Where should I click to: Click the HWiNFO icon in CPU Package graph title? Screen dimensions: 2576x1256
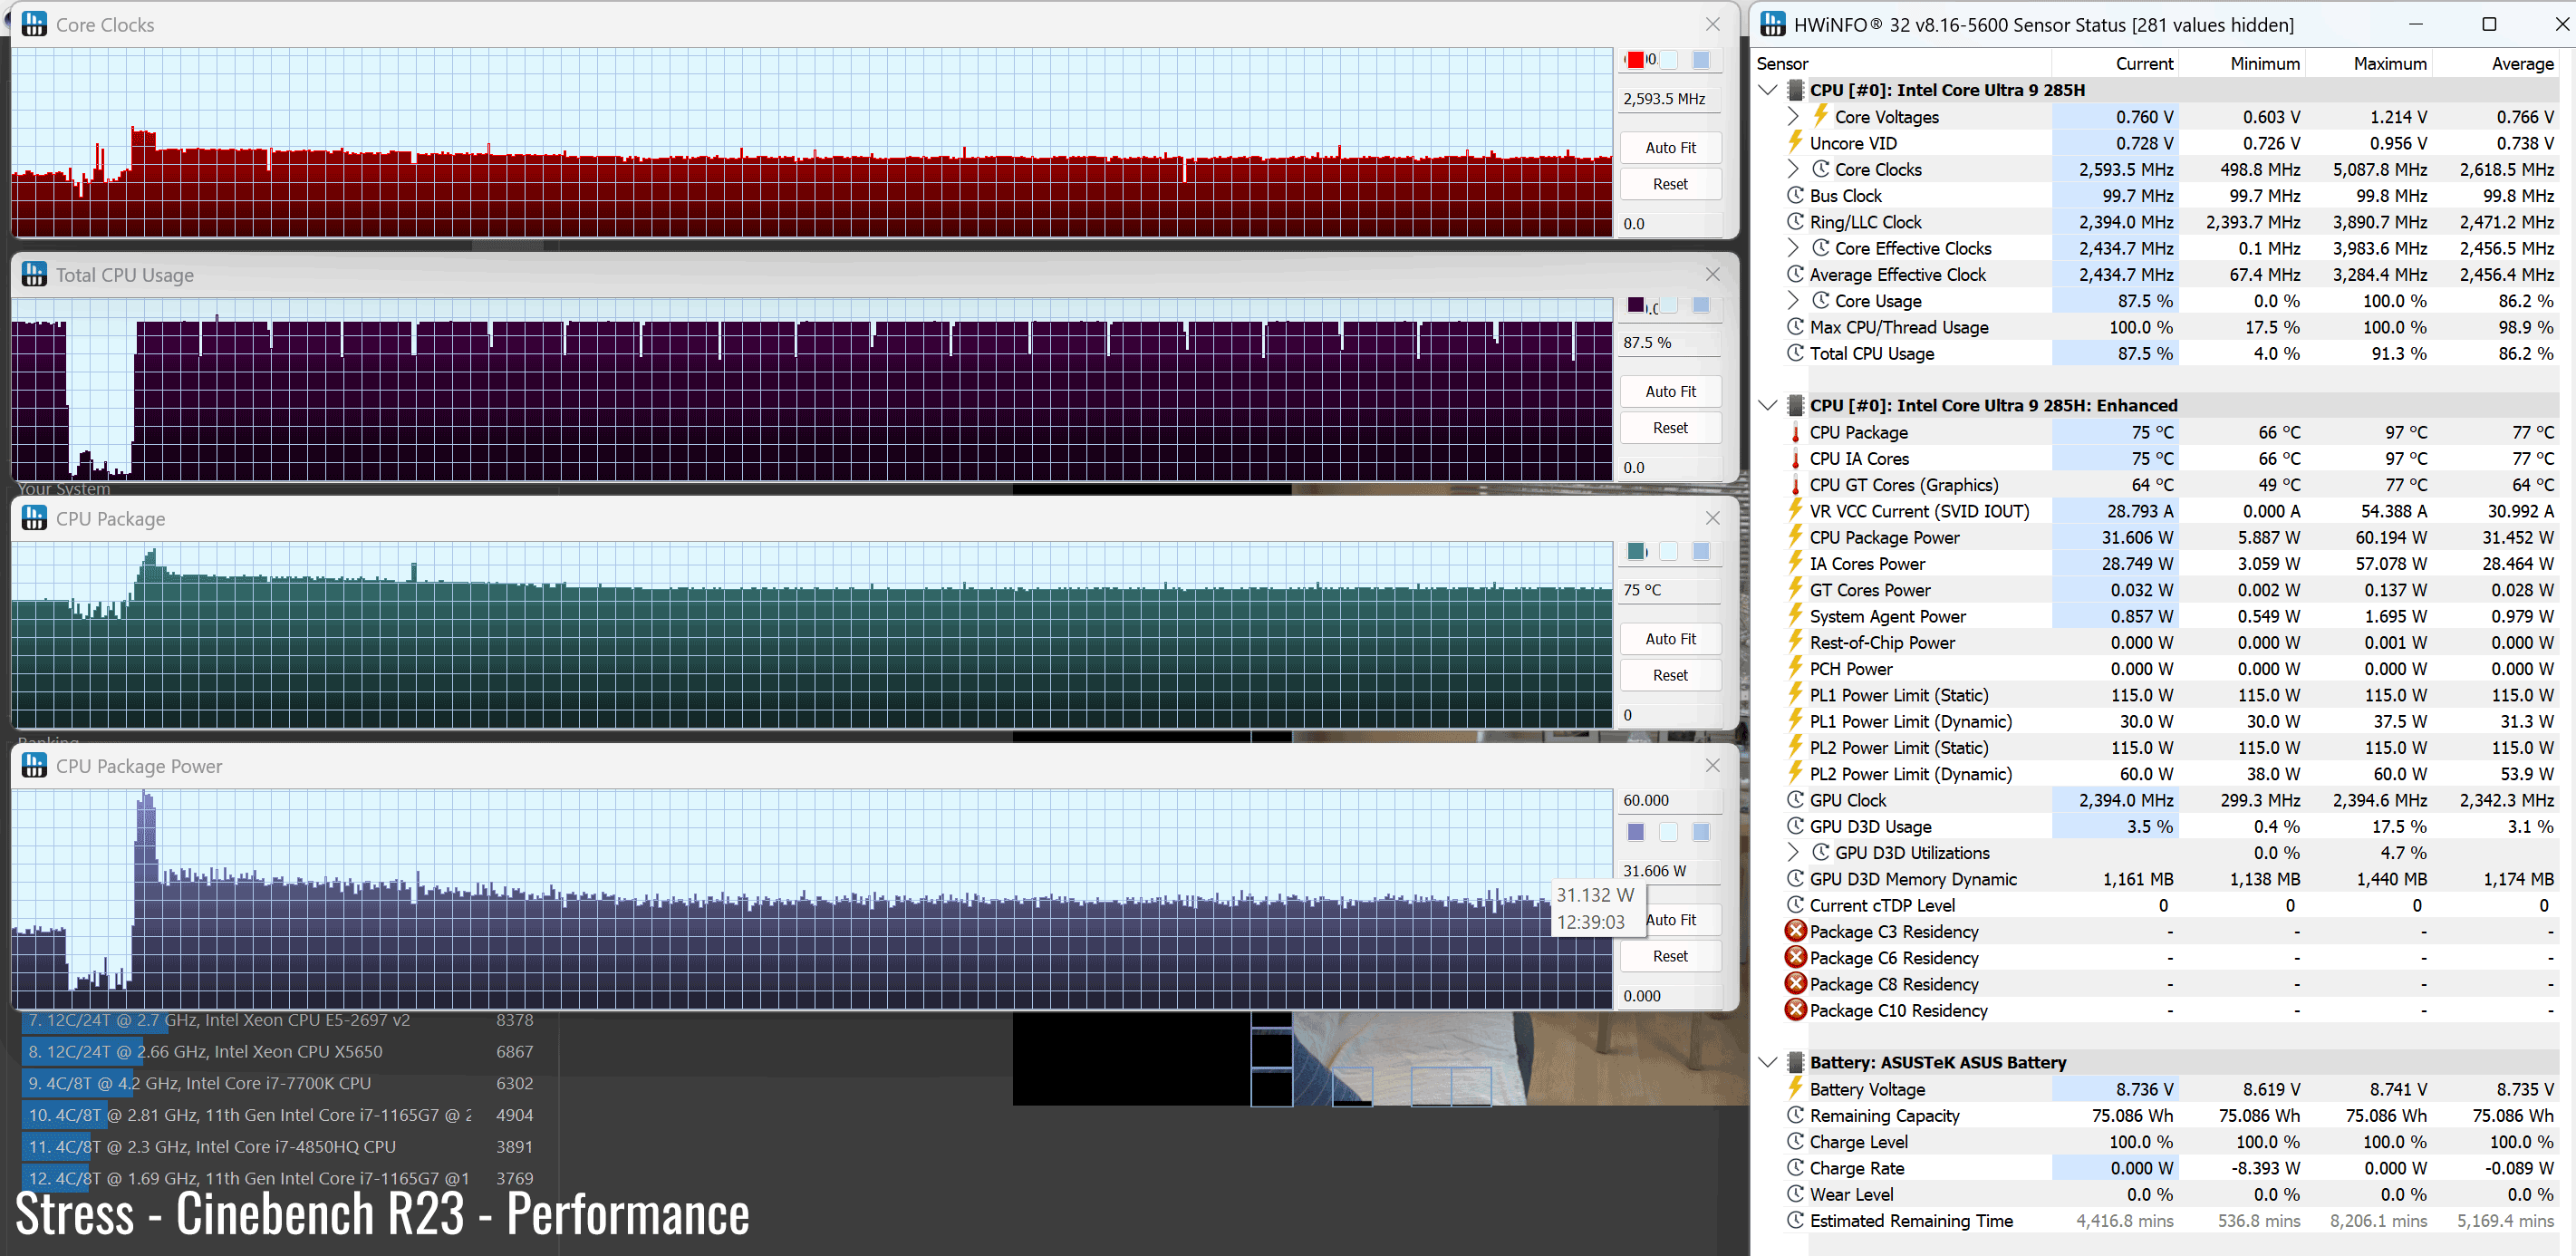click(34, 518)
